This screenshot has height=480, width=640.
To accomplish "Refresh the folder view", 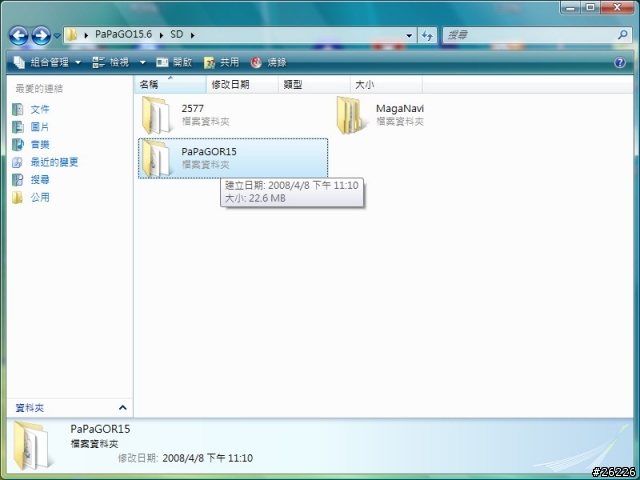I will coord(427,36).
